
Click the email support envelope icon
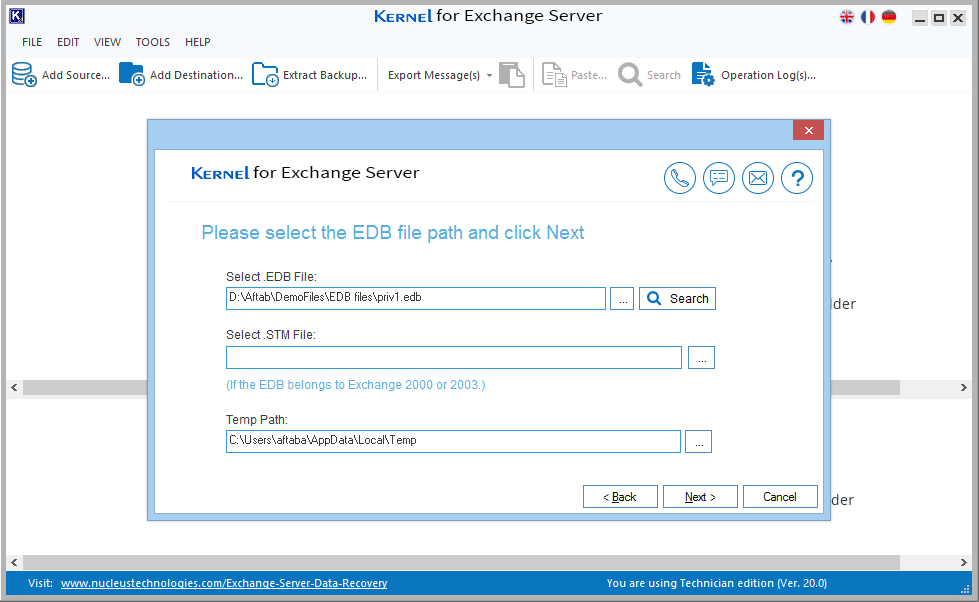(758, 178)
